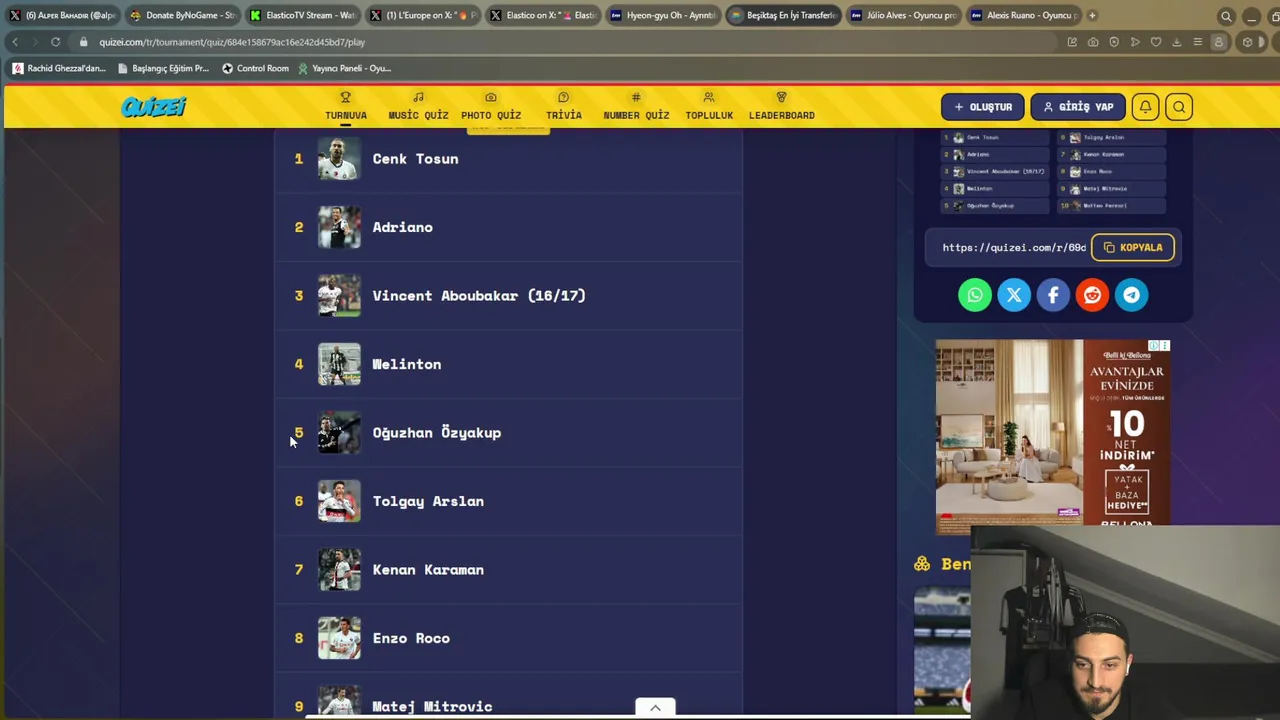1280x720 pixels.
Task: Share result on X
Action: tap(1014, 295)
